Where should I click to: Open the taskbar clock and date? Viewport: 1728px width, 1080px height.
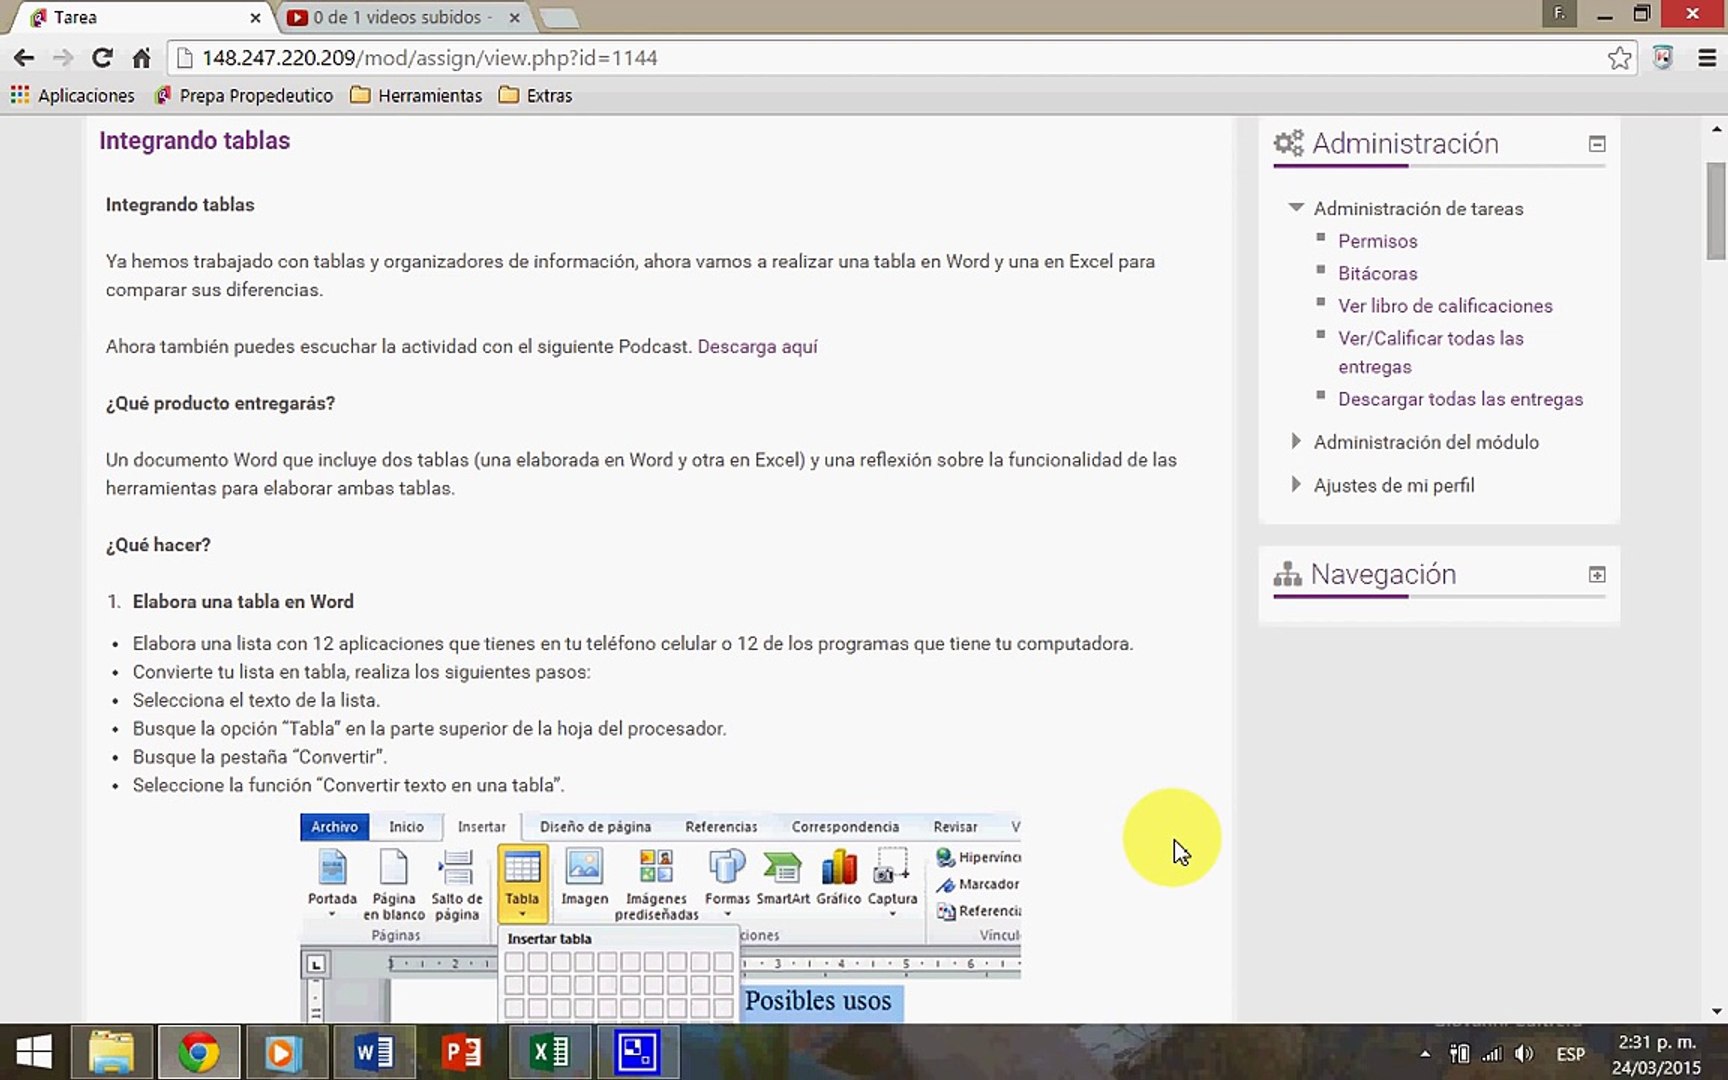[x=1656, y=1054]
